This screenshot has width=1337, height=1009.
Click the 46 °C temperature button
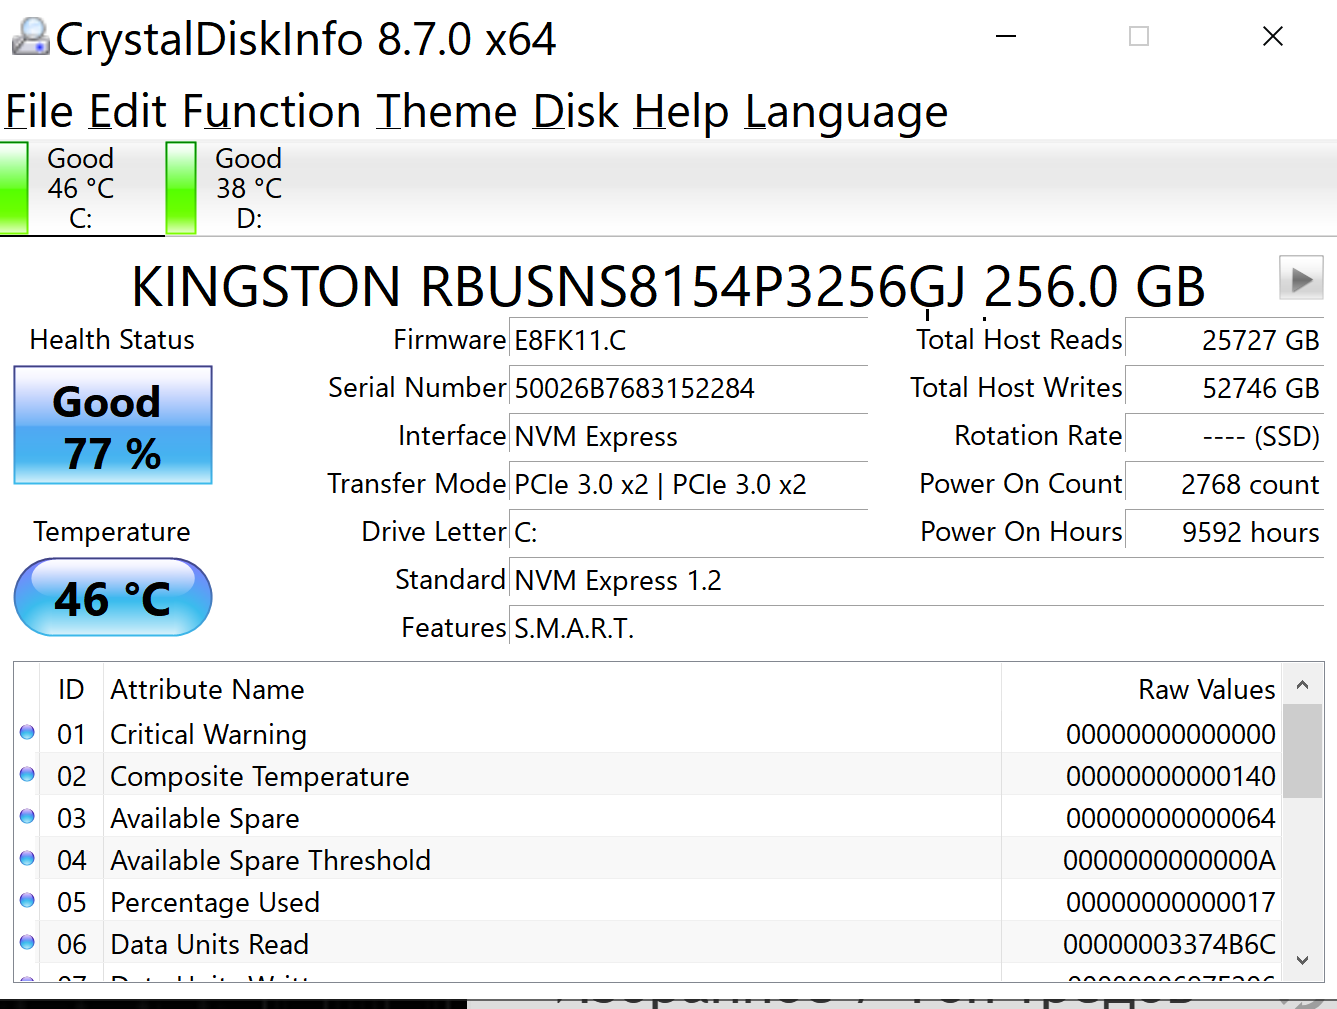pyautogui.click(x=113, y=597)
